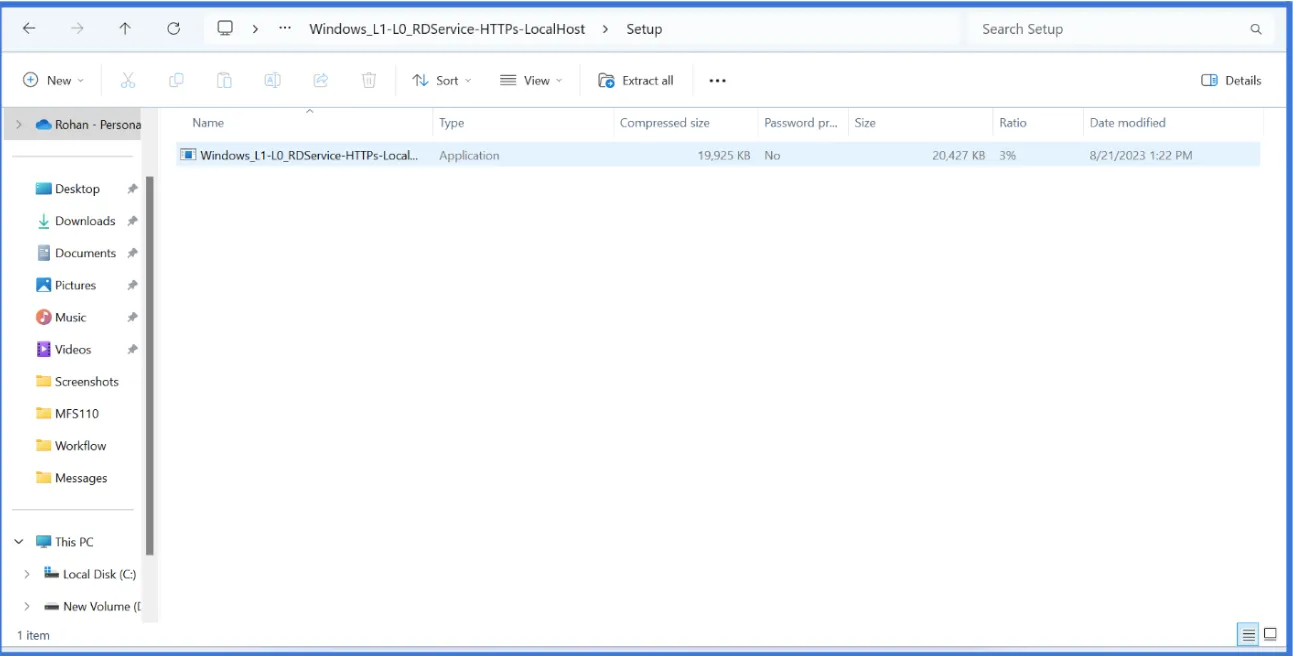Sort by the Name column header

coord(208,122)
